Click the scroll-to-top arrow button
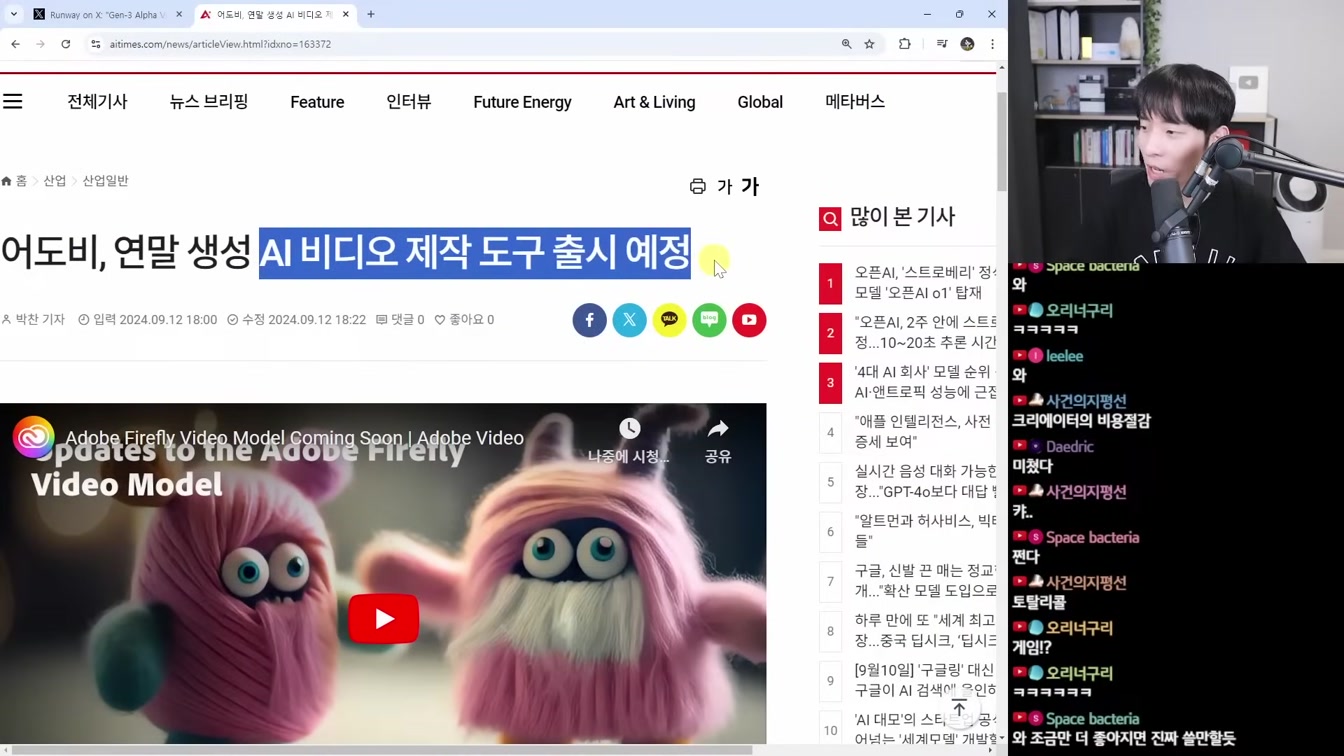Screen dimensions: 1344x756 pyautogui.click(x=958, y=708)
